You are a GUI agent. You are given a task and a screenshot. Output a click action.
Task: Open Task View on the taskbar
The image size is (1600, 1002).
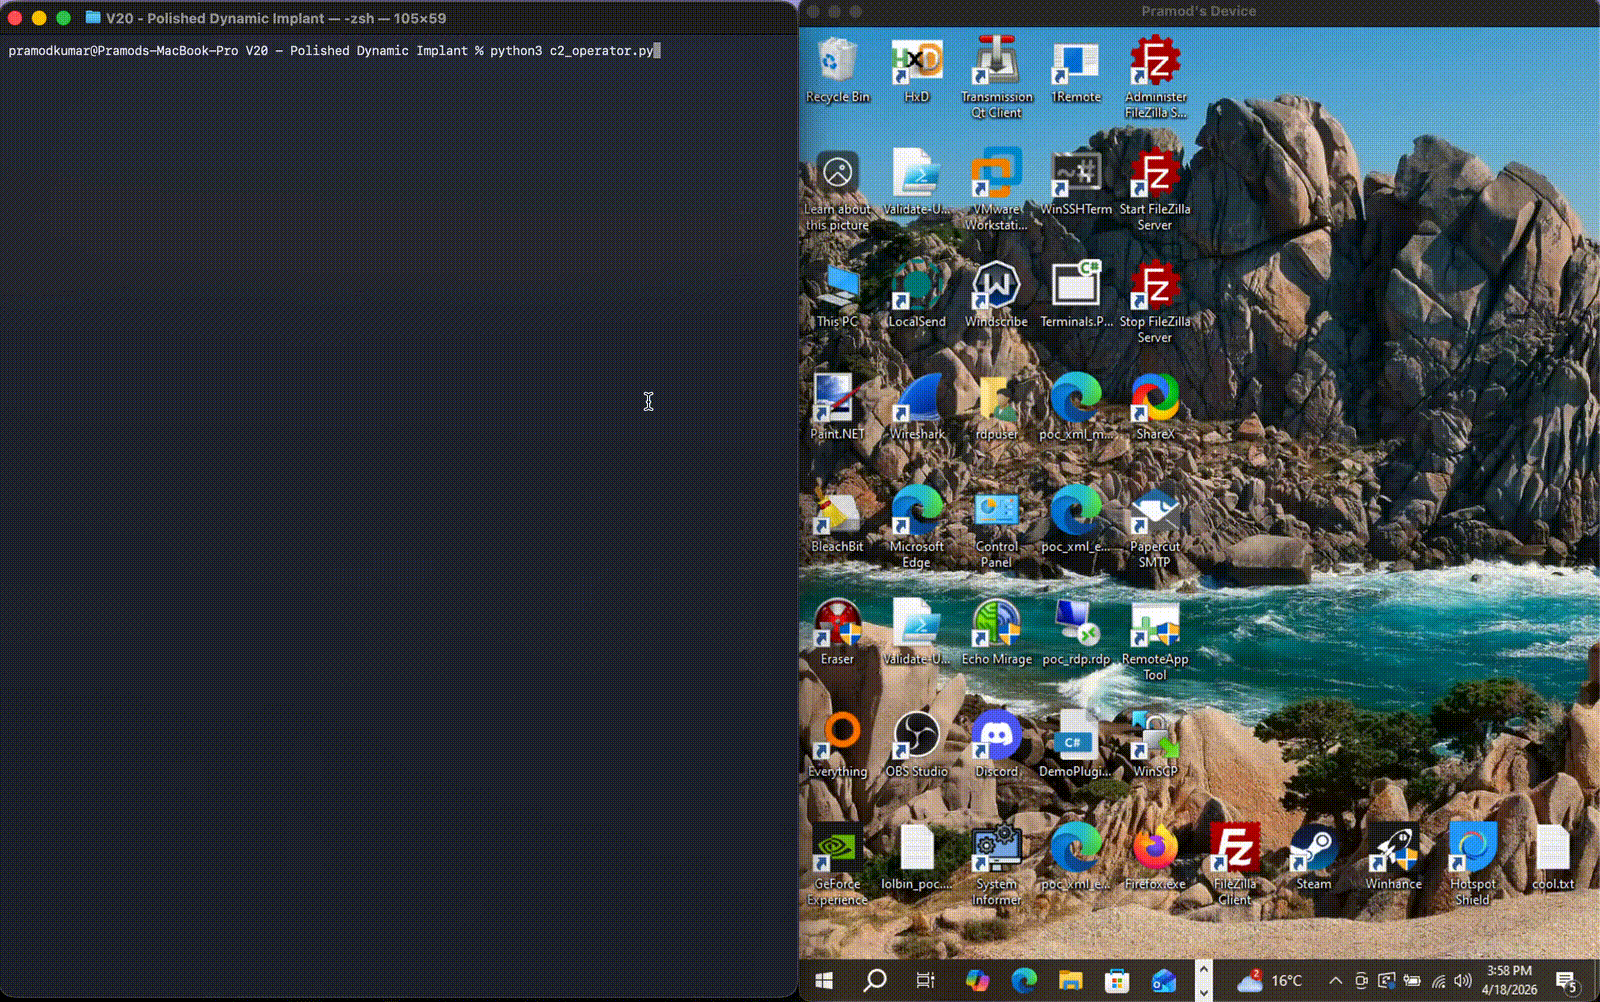coord(925,981)
